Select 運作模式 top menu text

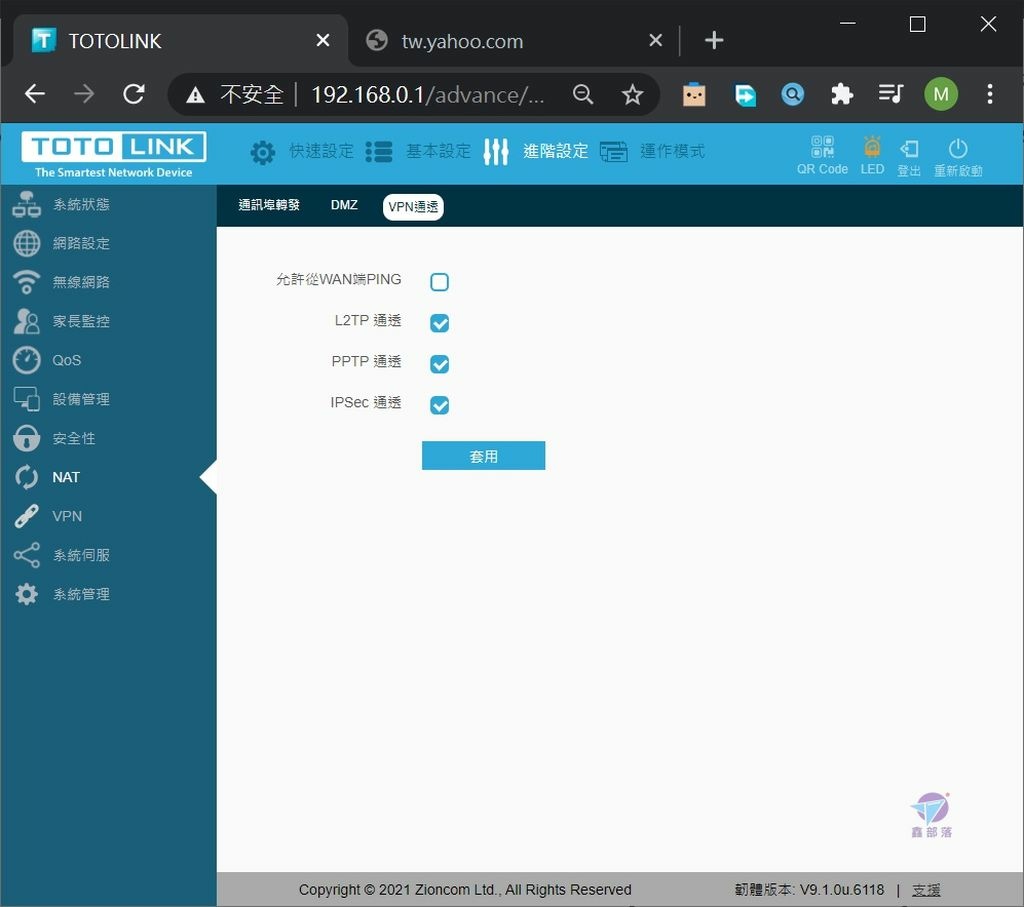[673, 151]
